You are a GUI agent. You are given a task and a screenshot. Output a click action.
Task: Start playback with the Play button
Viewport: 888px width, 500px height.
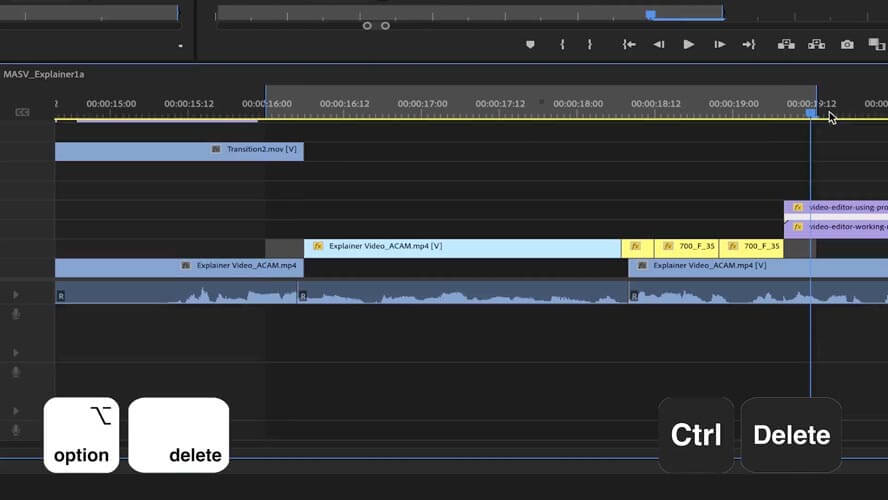pos(689,44)
